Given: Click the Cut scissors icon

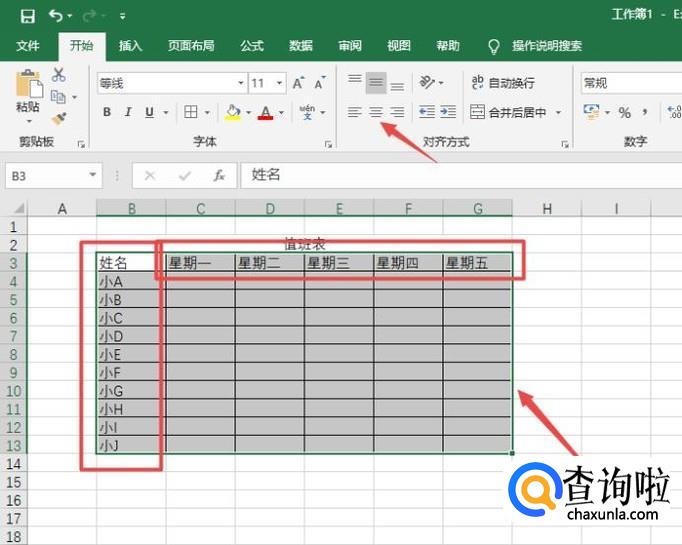Looking at the screenshot, I should [x=58, y=75].
